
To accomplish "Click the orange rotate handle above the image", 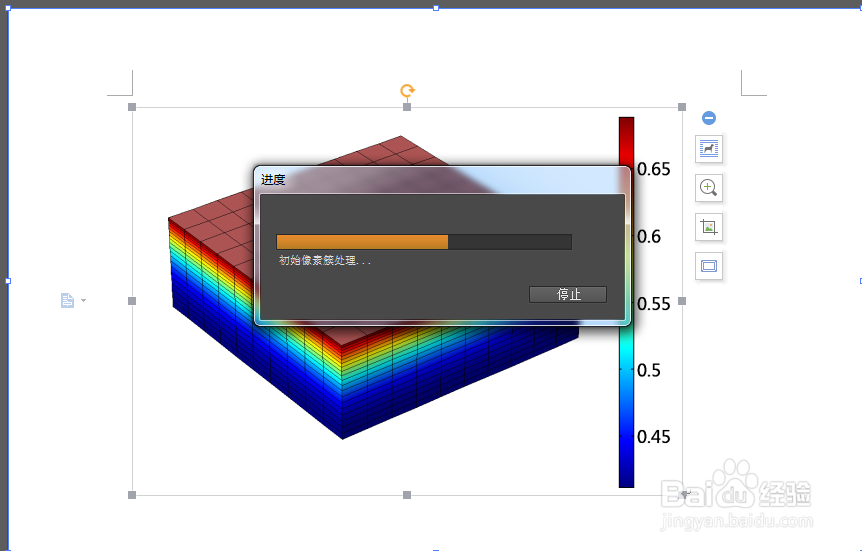I will [x=407, y=90].
